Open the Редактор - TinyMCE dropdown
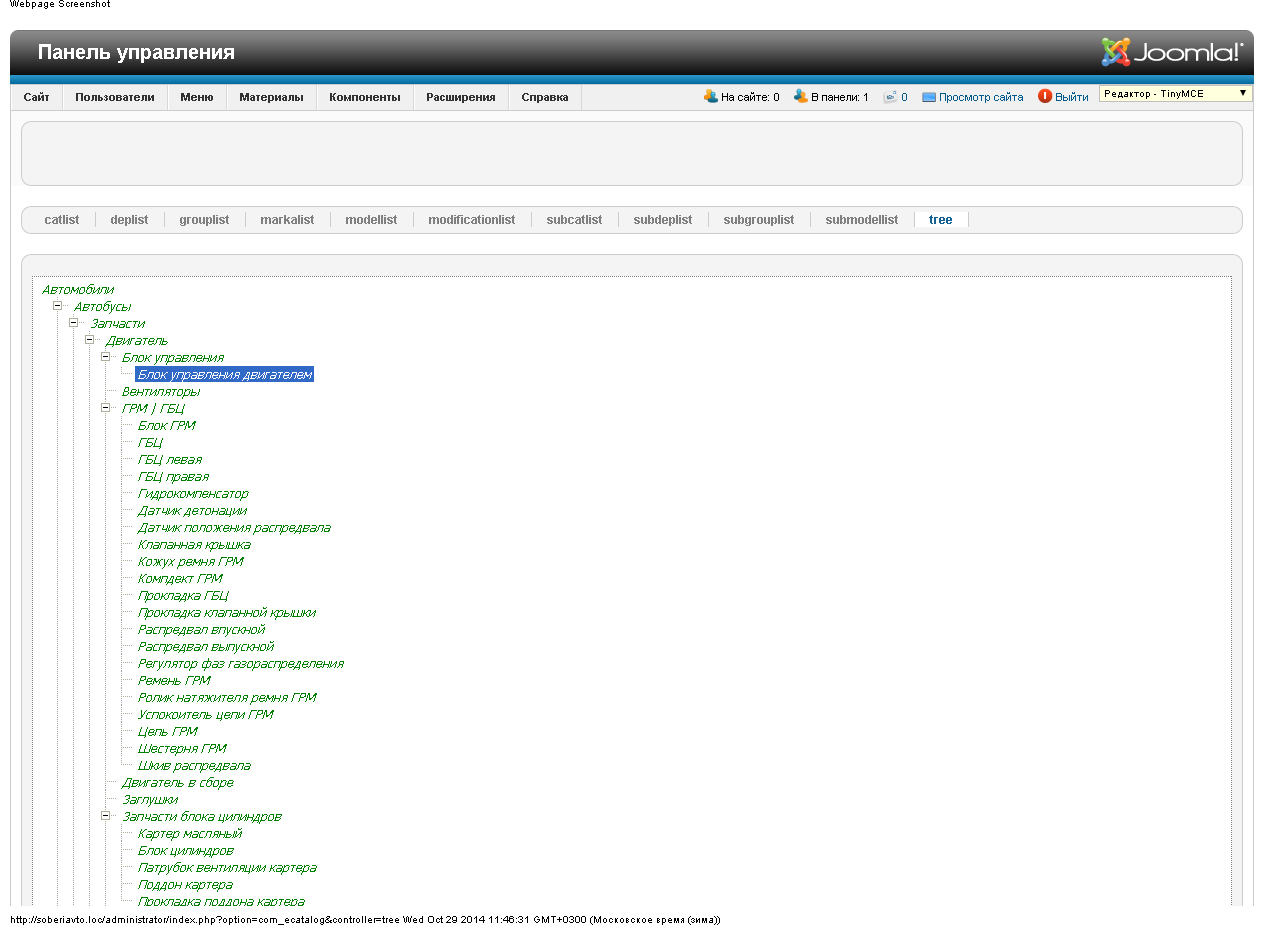Viewport: 1264px width, 926px height. [x=1175, y=94]
